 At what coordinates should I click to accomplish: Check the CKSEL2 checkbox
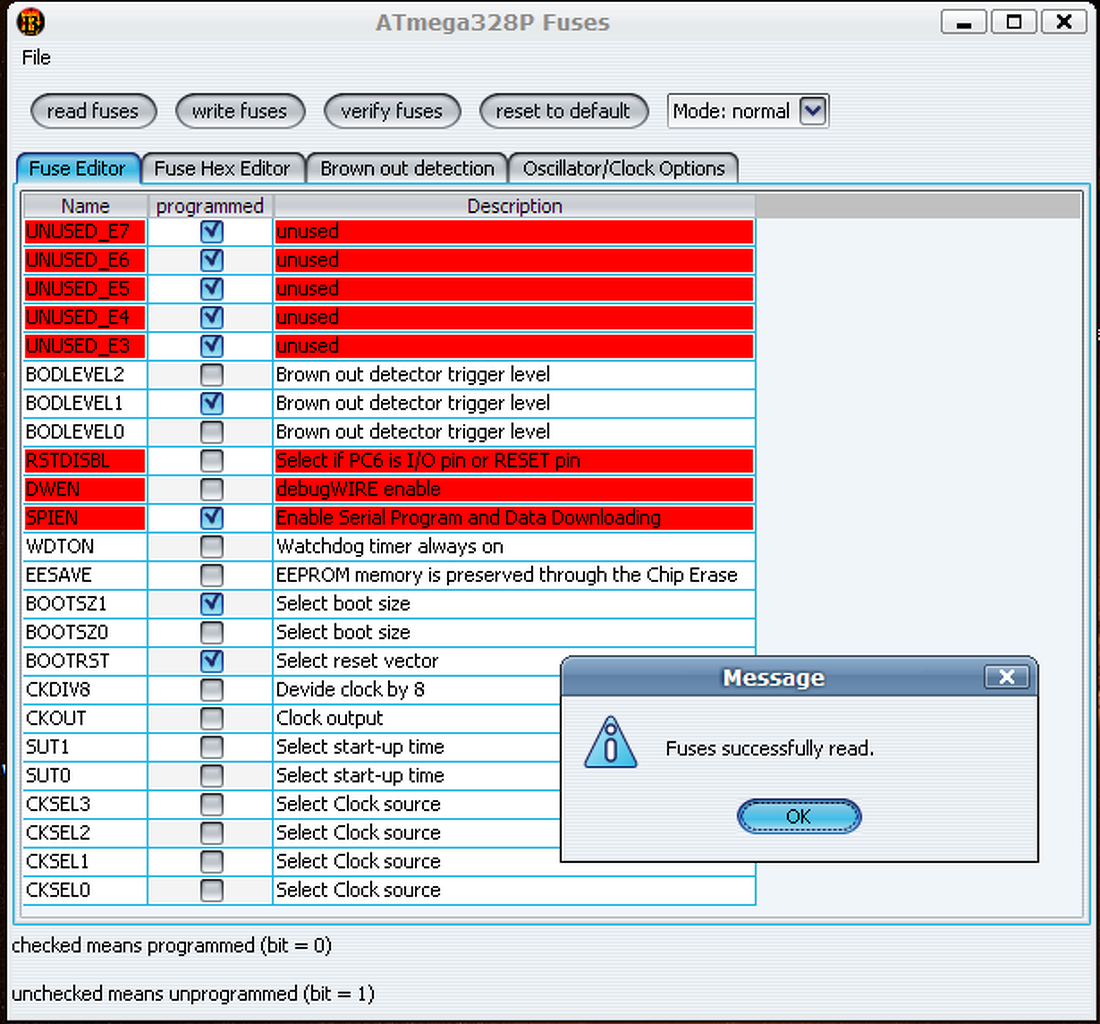tap(211, 833)
